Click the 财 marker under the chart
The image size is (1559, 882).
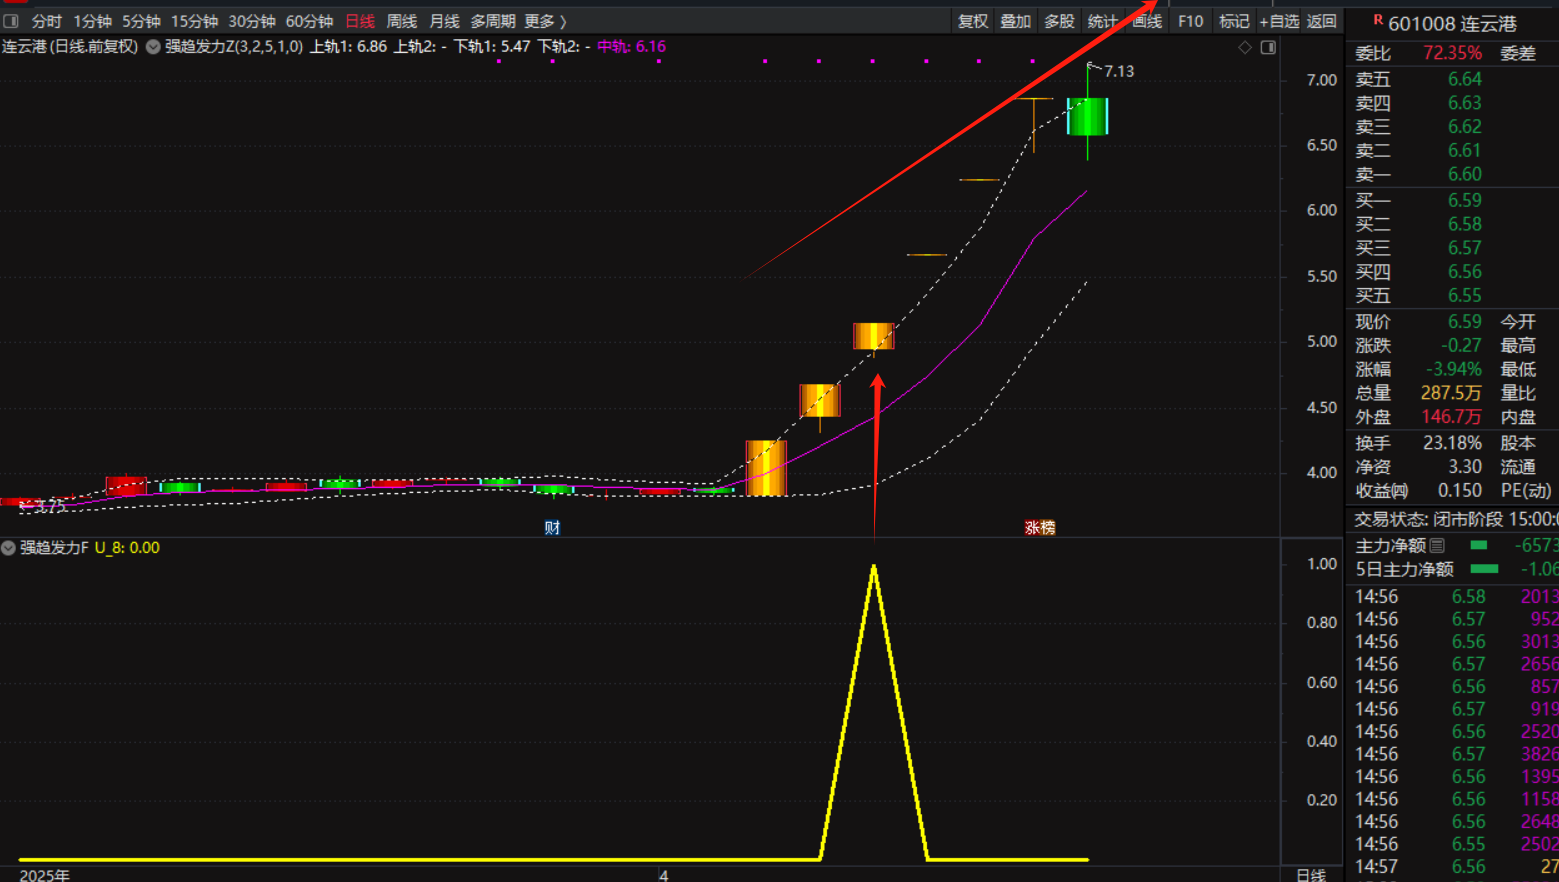[552, 527]
